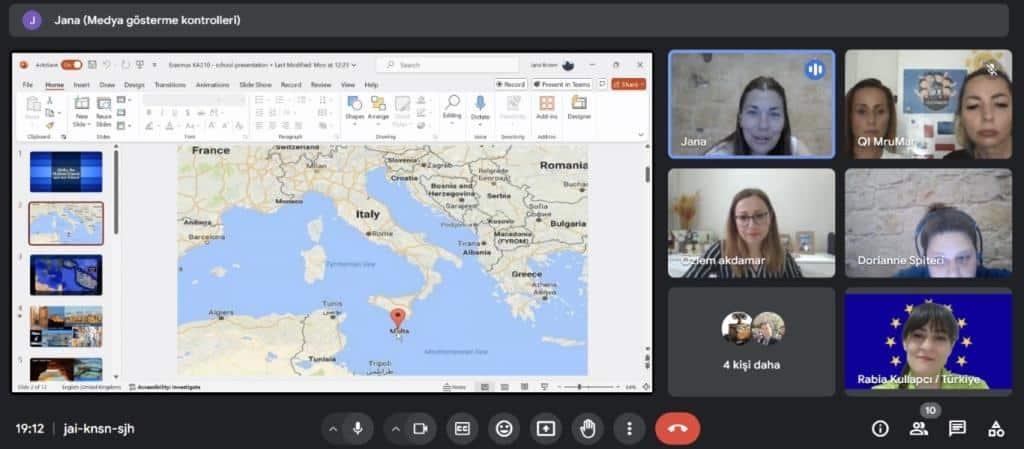Leave the call with the red hang-up button

click(x=677, y=428)
